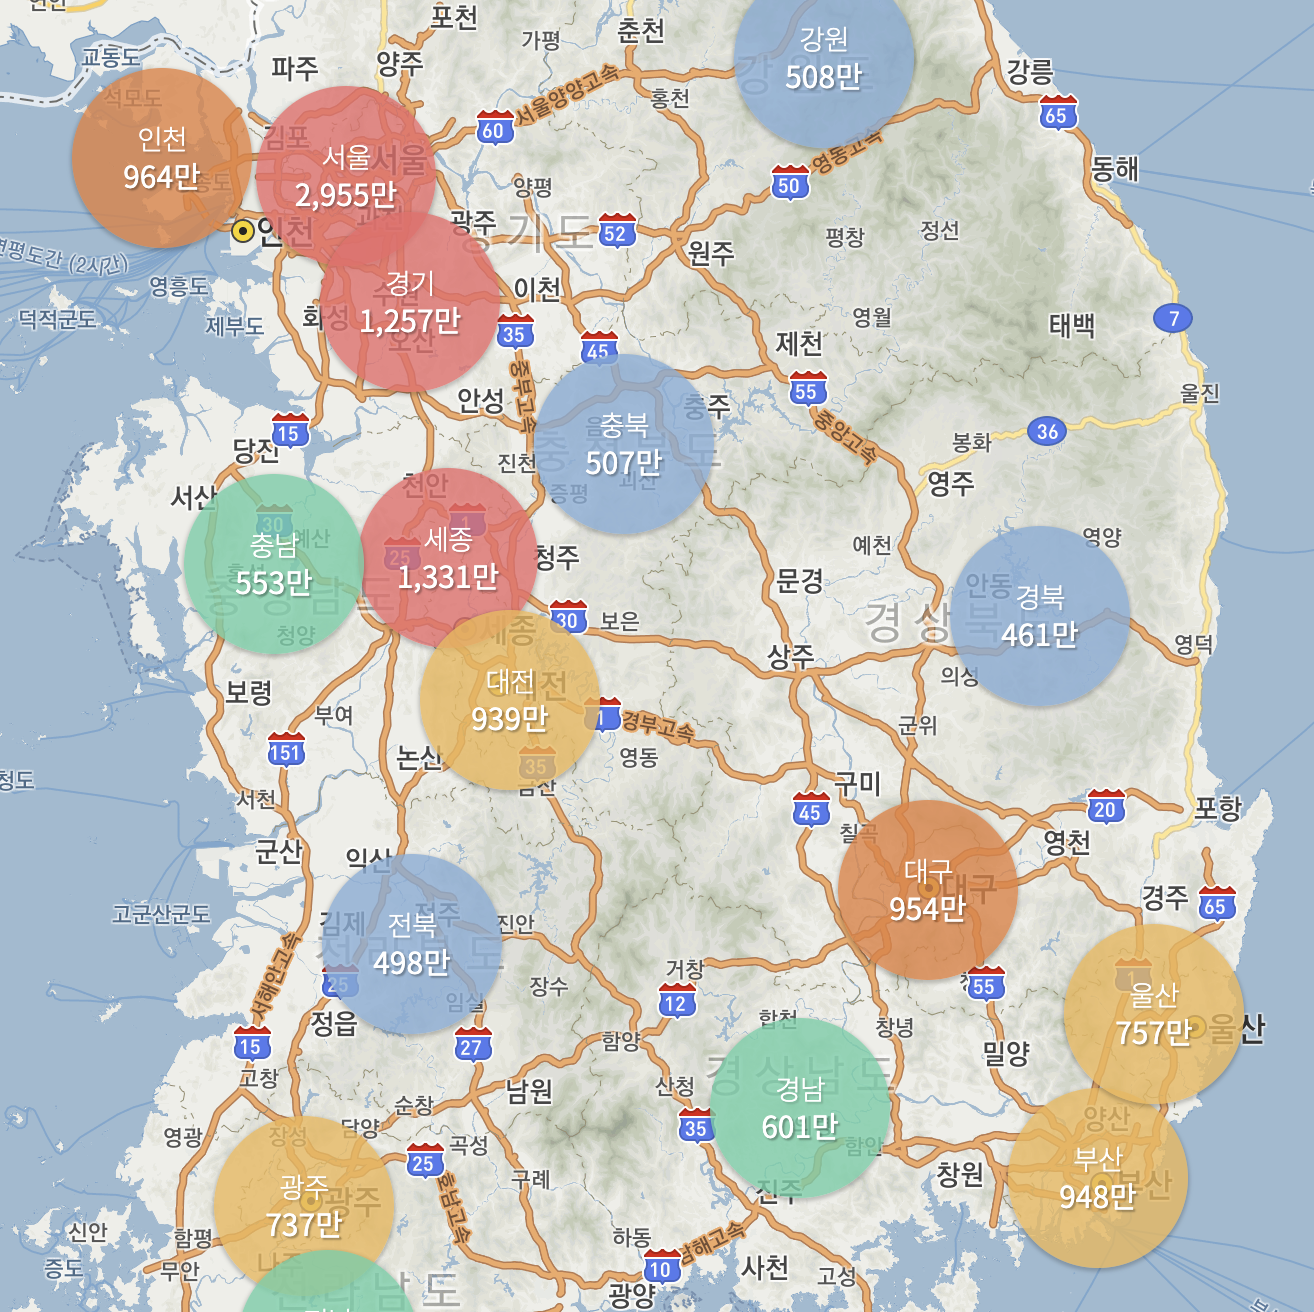Image resolution: width=1314 pixels, height=1312 pixels.
Task: Click the 파주 city label
Action: [x=295, y=68]
